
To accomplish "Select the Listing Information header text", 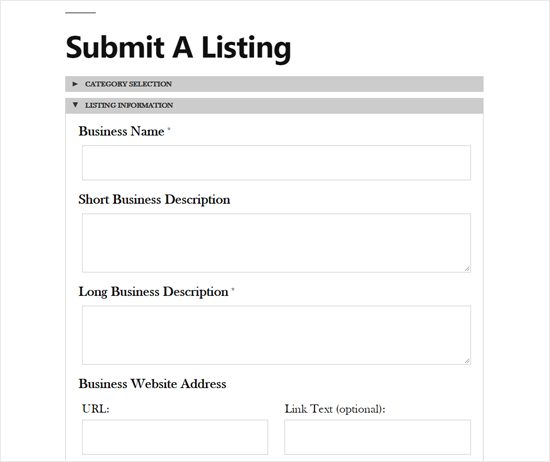I will coord(129,105).
